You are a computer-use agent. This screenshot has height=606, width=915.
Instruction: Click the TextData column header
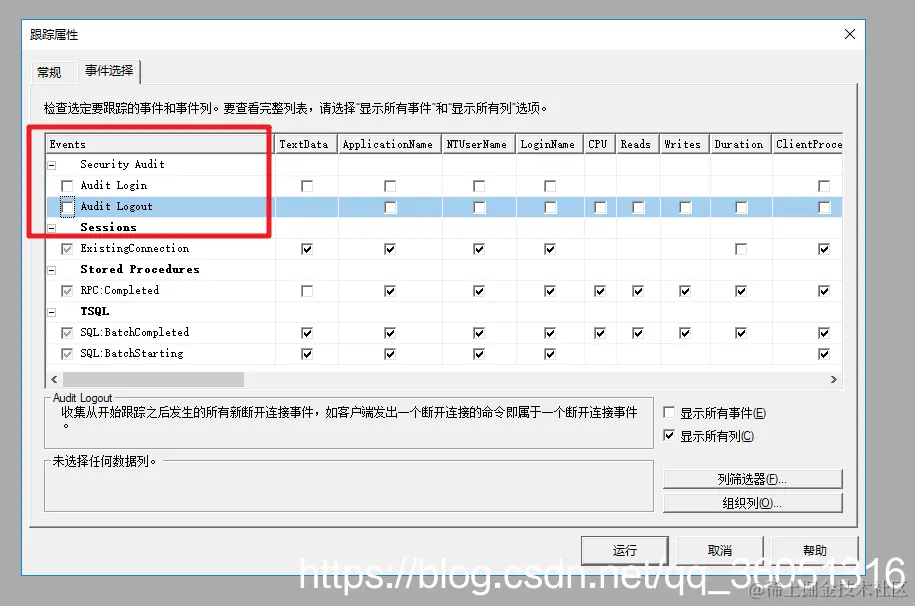pyautogui.click(x=306, y=144)
